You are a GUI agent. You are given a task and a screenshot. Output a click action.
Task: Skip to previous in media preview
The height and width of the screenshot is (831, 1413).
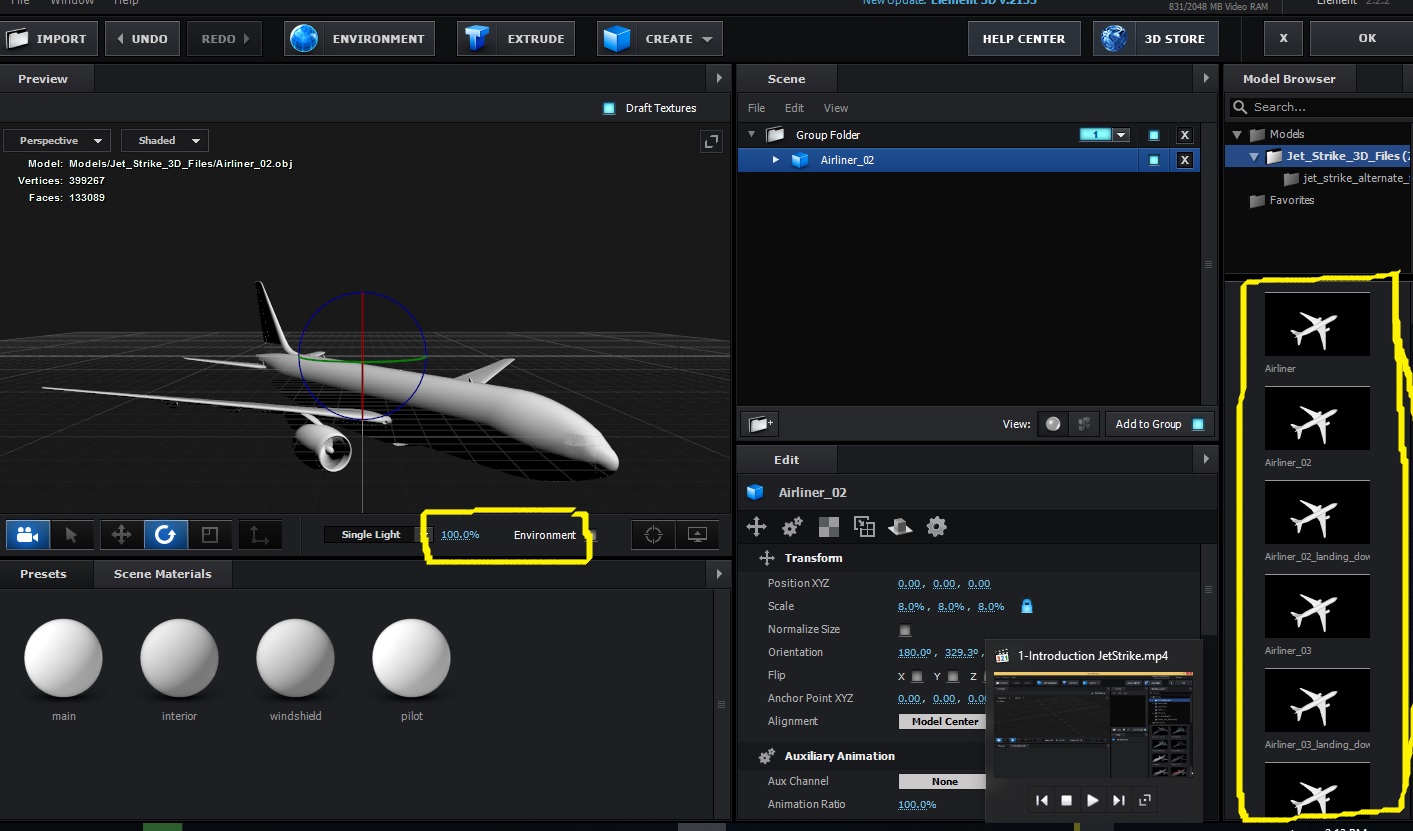1041,800
